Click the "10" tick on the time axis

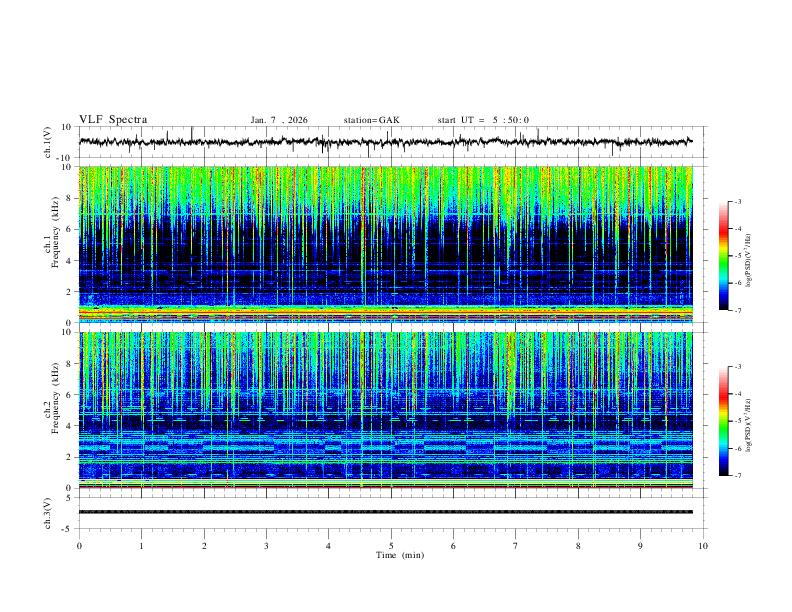click(x=703, y=546)
